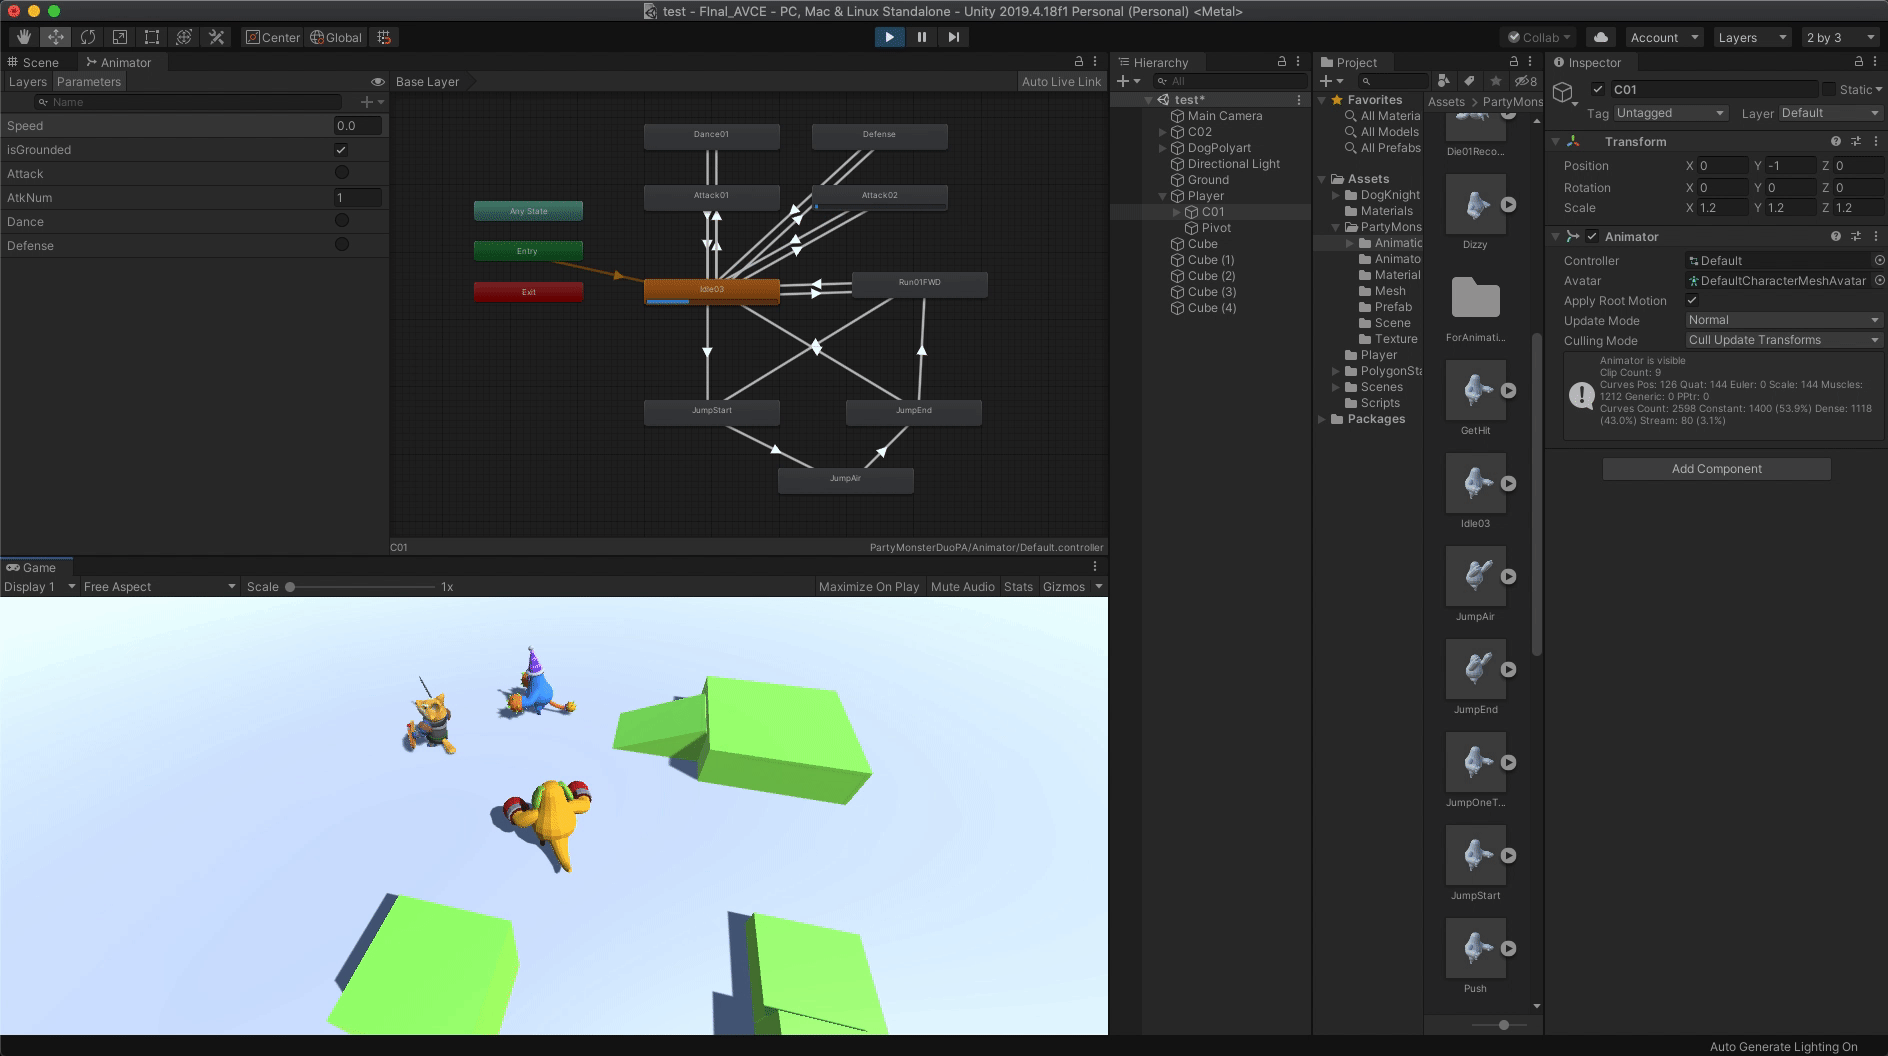Click the Collab menu
The image size is (1888, 1056).
[1539, 37]
